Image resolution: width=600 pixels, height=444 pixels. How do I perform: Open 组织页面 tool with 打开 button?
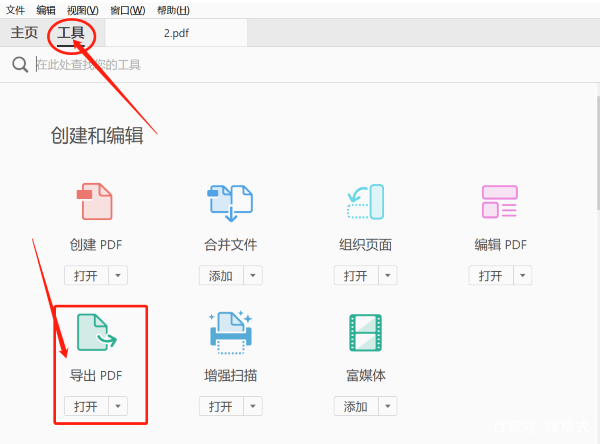tap(356, 275)
